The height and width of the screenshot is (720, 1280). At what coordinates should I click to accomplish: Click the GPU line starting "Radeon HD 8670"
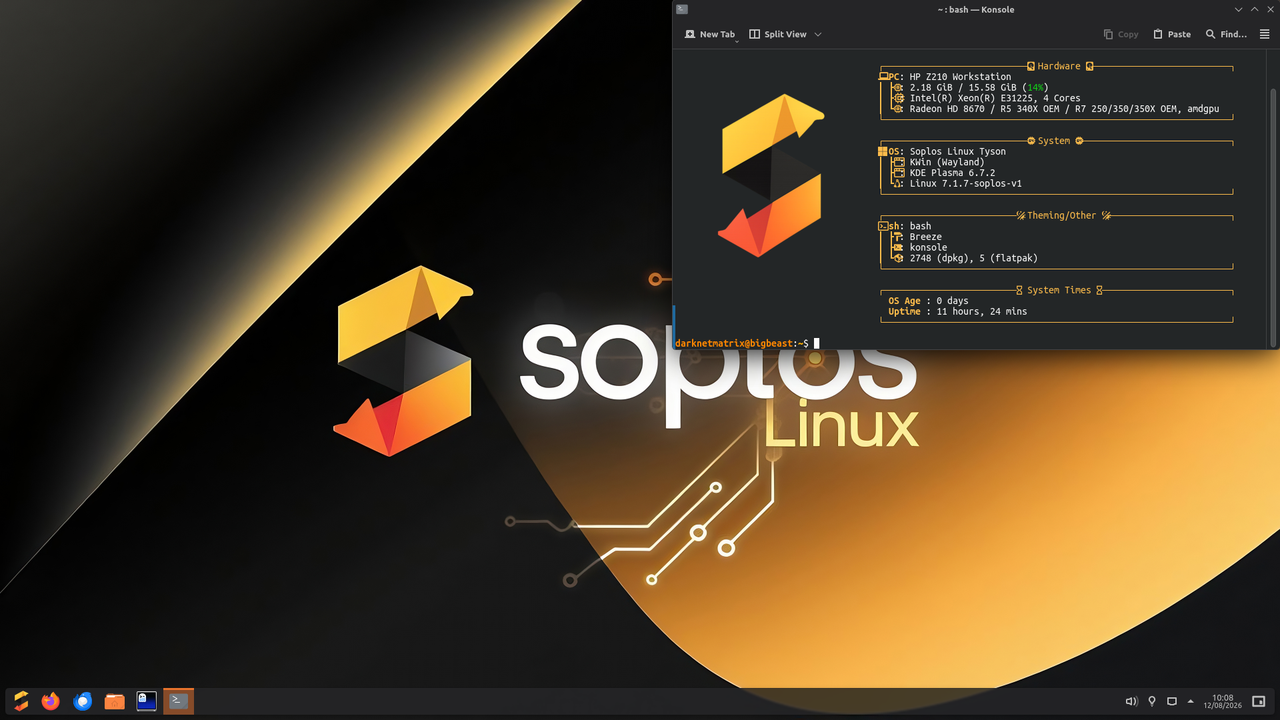(1064, 109)
